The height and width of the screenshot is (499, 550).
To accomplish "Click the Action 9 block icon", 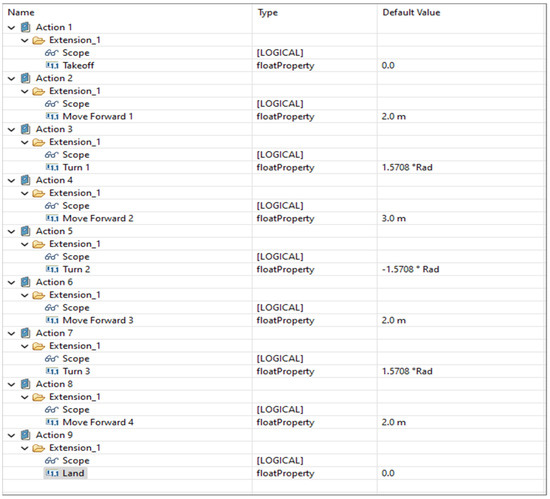I will point(26,435).
